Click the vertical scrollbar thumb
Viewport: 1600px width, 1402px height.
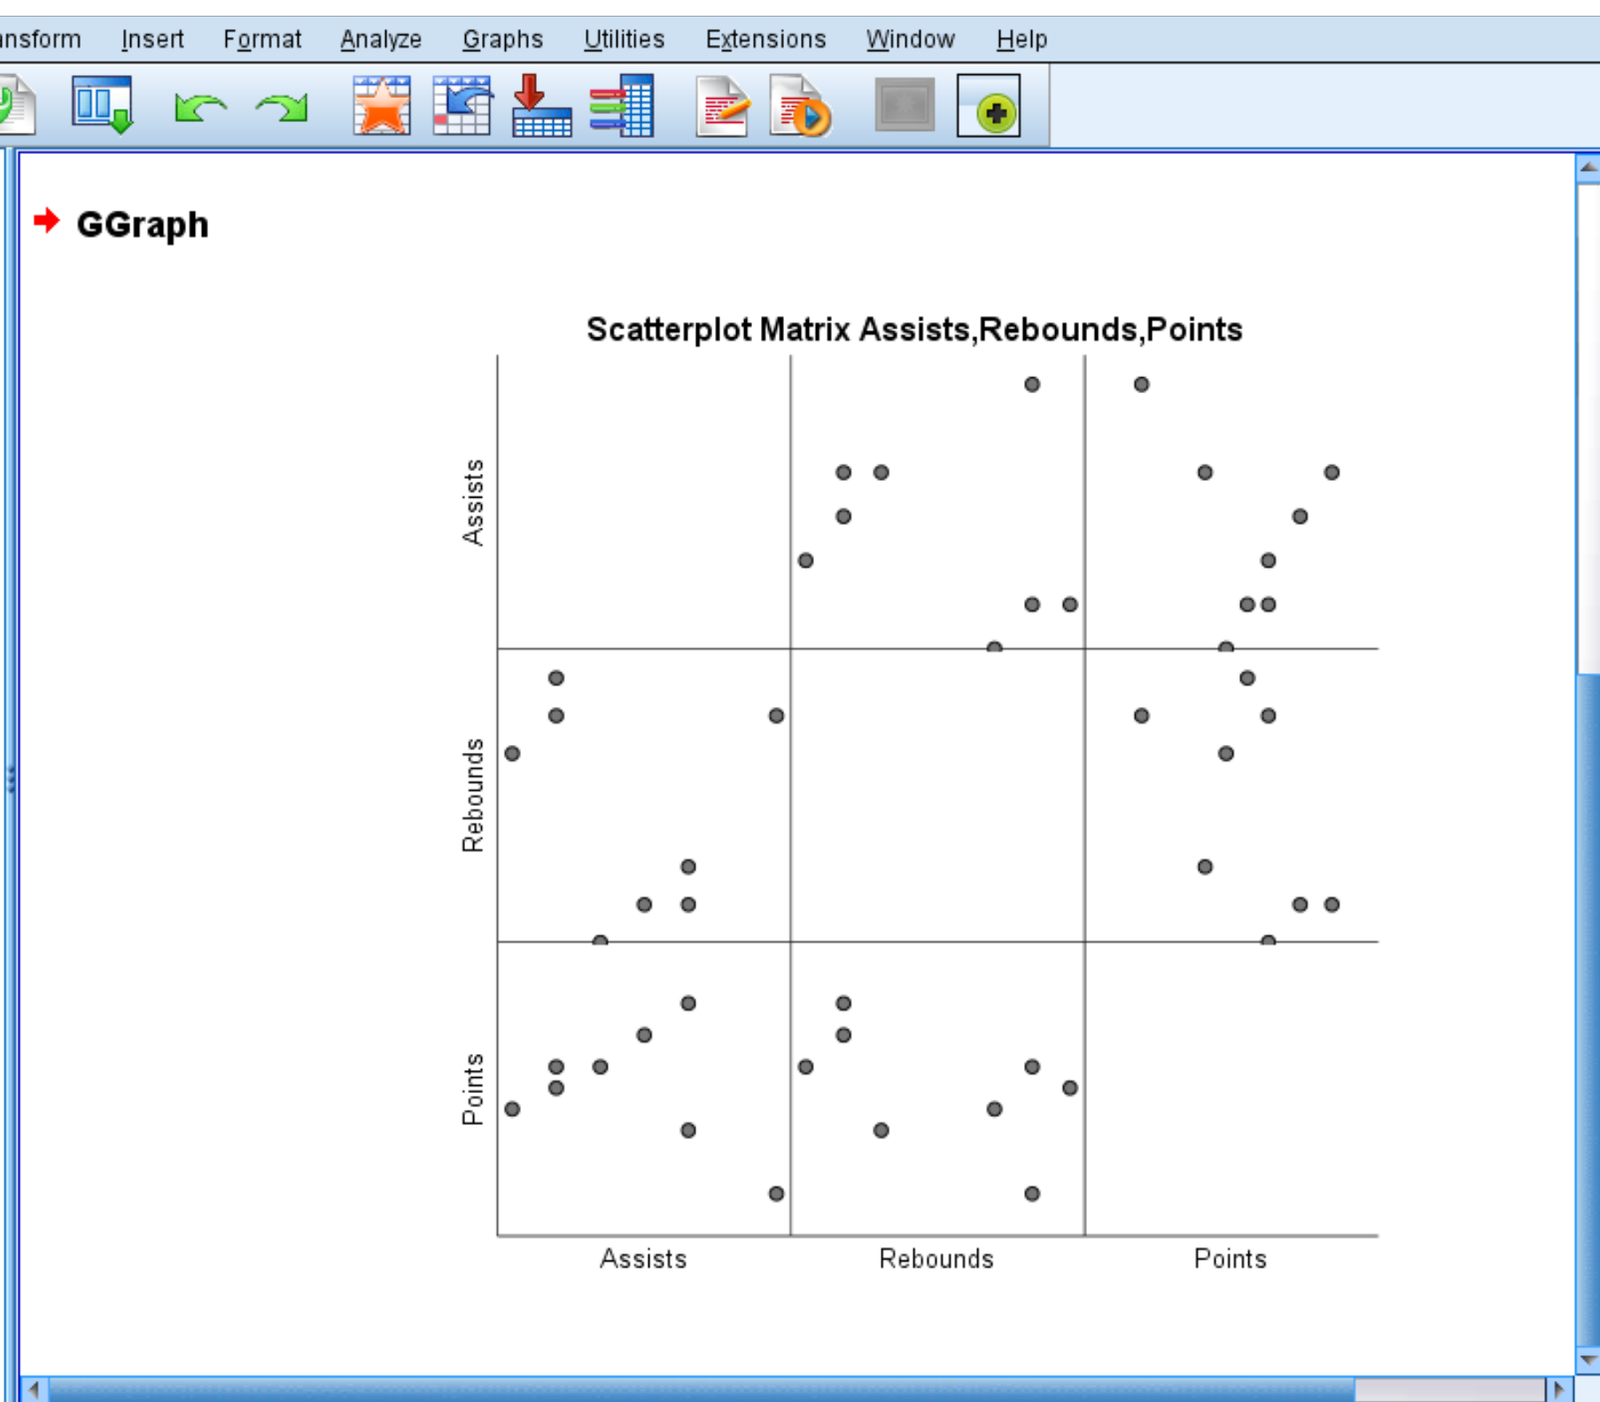1588,1010
